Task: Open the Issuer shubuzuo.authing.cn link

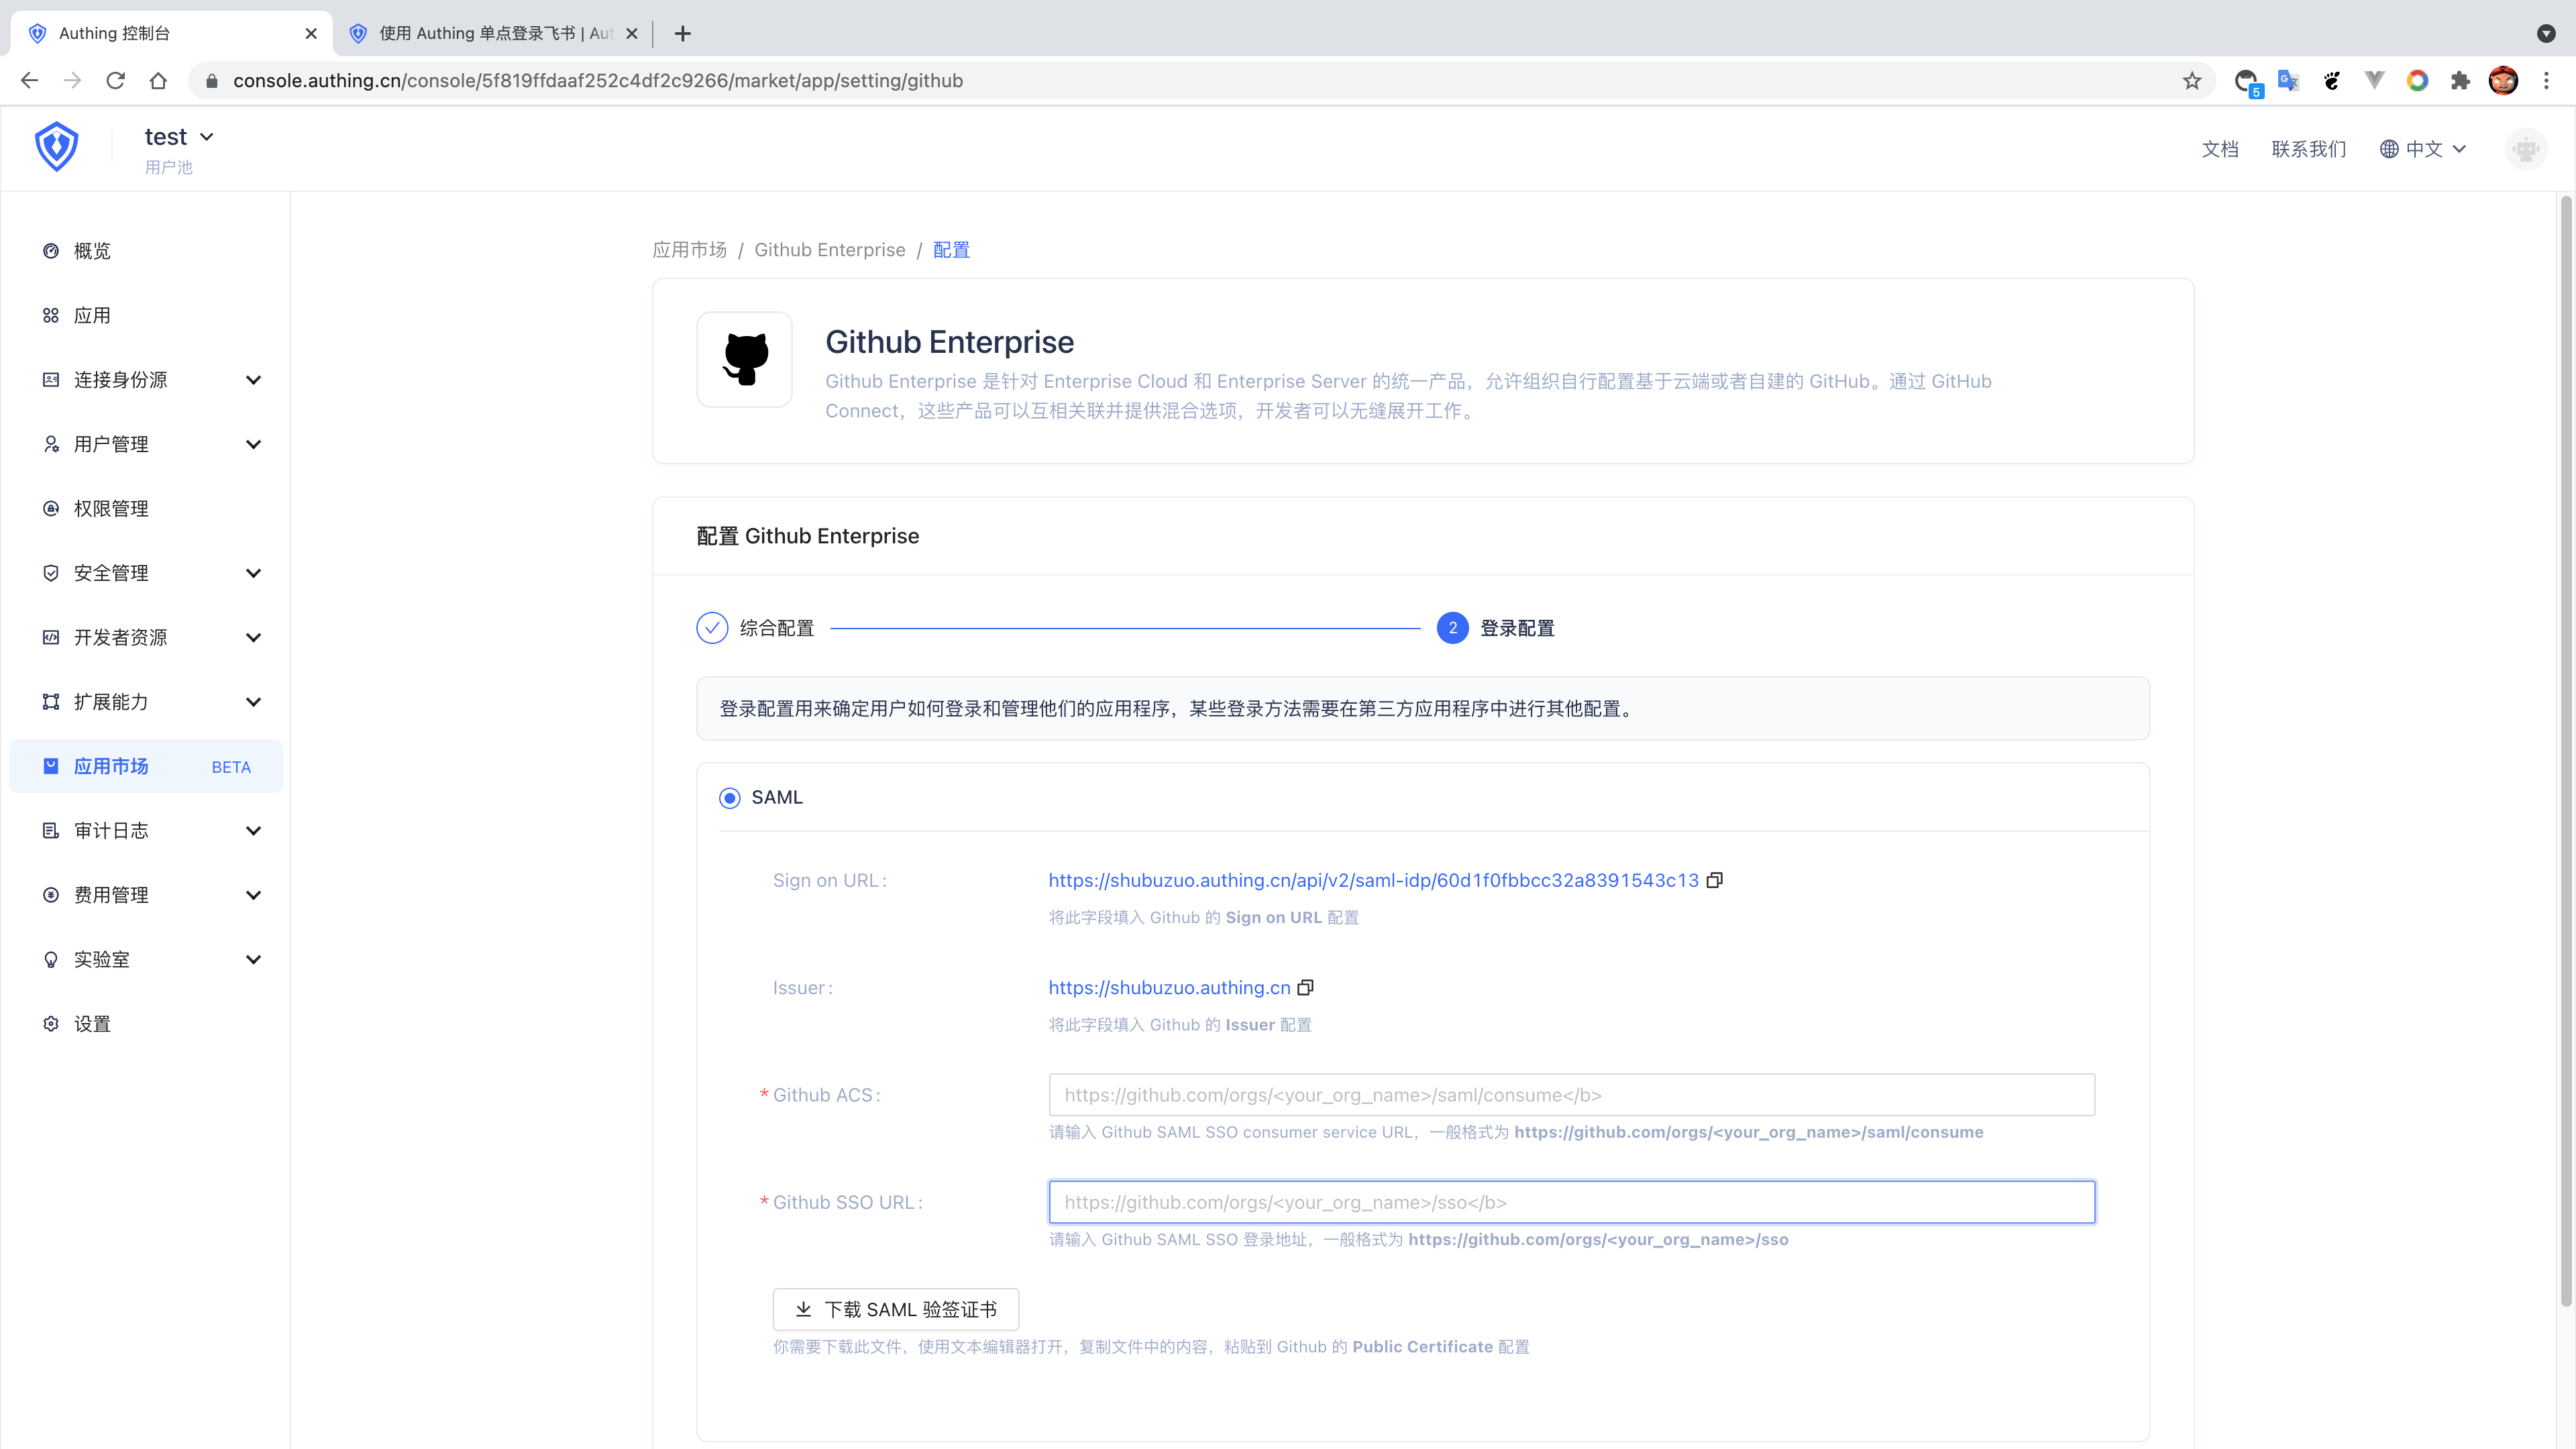Action: (x=1169, y=988)
